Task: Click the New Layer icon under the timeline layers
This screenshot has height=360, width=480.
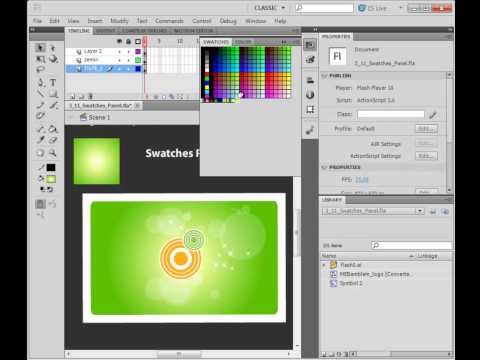Action: [x=73, y=97]
